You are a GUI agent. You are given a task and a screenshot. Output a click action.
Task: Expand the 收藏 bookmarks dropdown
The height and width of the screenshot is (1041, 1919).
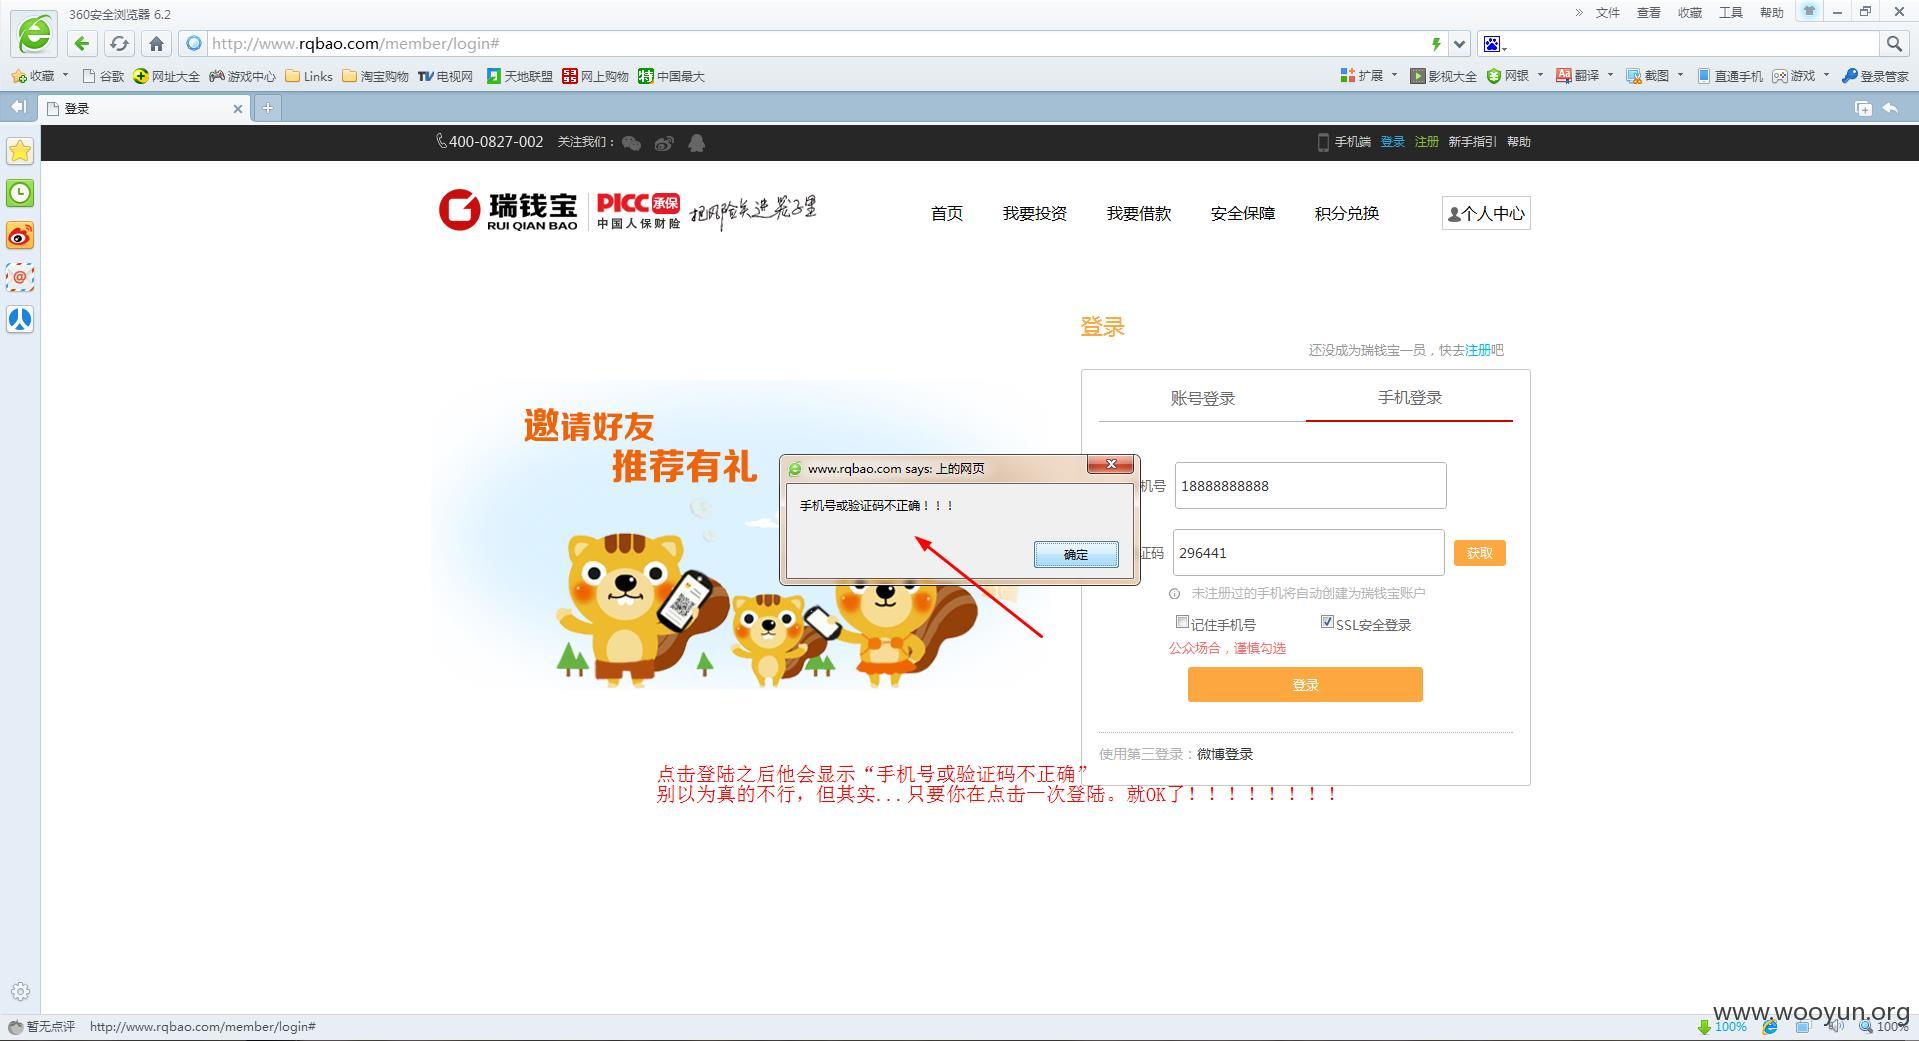pos(65,75)
